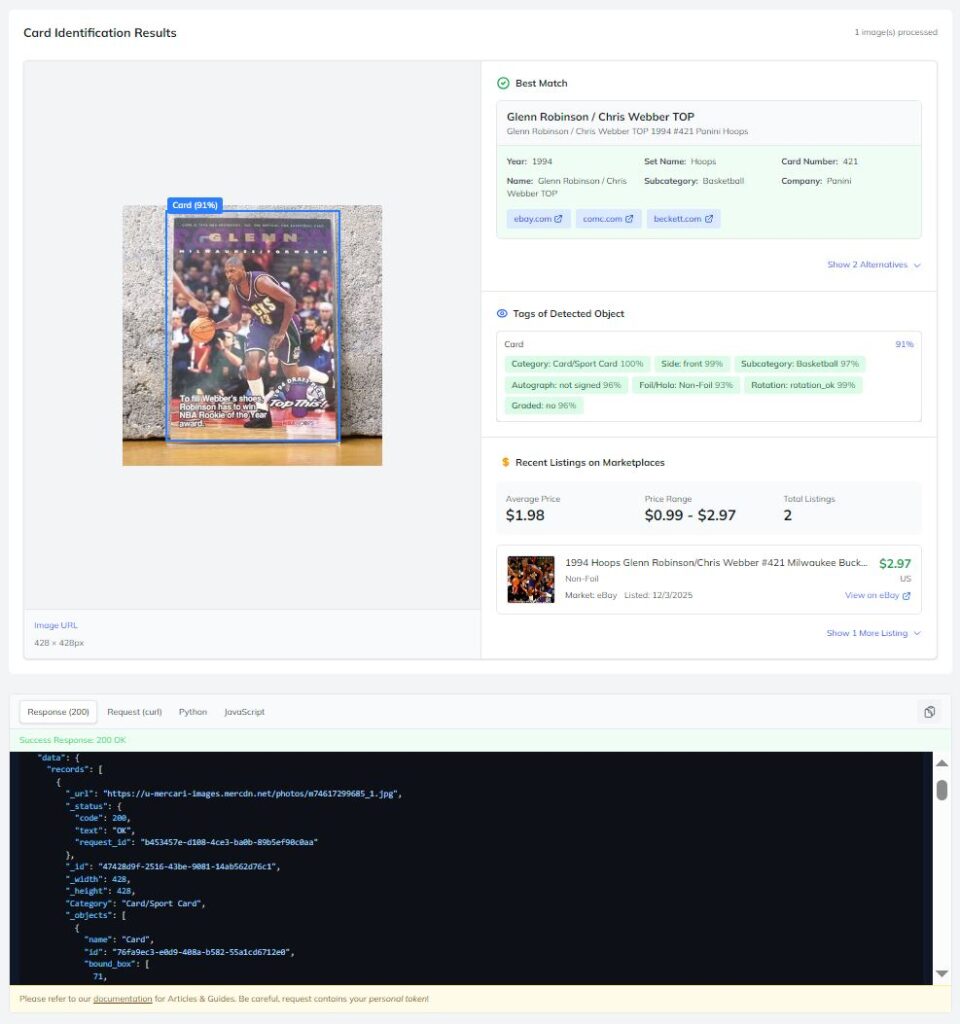Click the green checkmark Best Match icon
960x1024 pixels.
click(x=503, y=83)
